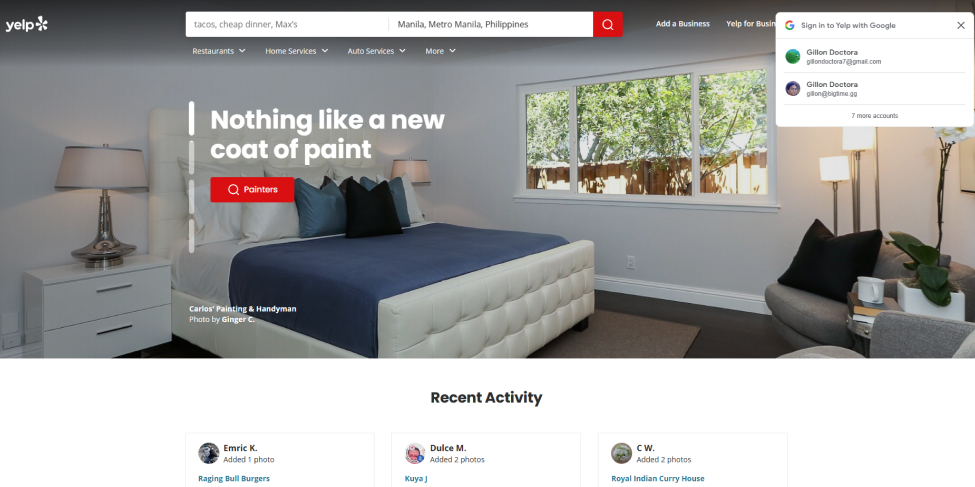Expand the Restaurants dropdown
Screen dimensions: 975x487
click(x=219, y=51)
